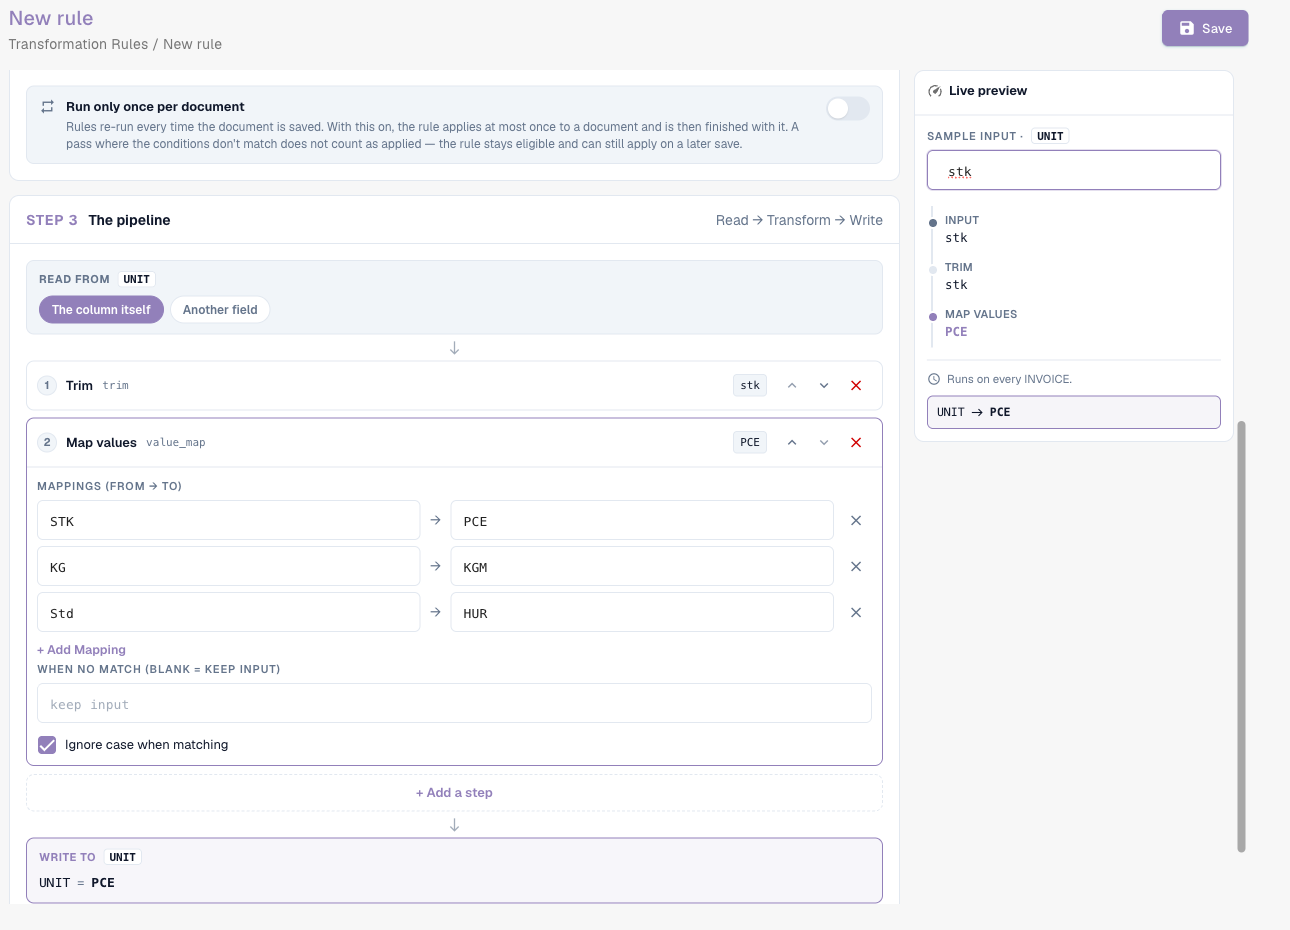Click the UNIT tag next to READ FROM
Viewport: 1290px width, 930px height.
pyautogui.click(x=137, y=279)
